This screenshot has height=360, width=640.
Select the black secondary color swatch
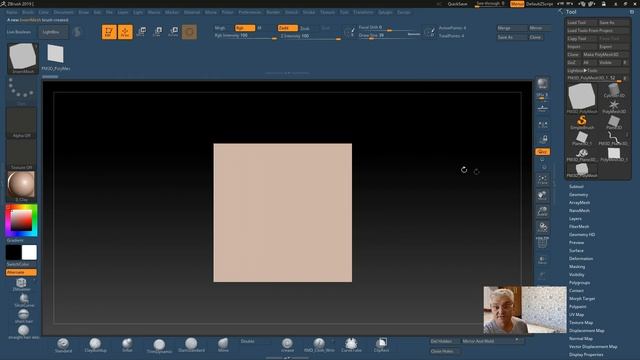click(13, 252)
